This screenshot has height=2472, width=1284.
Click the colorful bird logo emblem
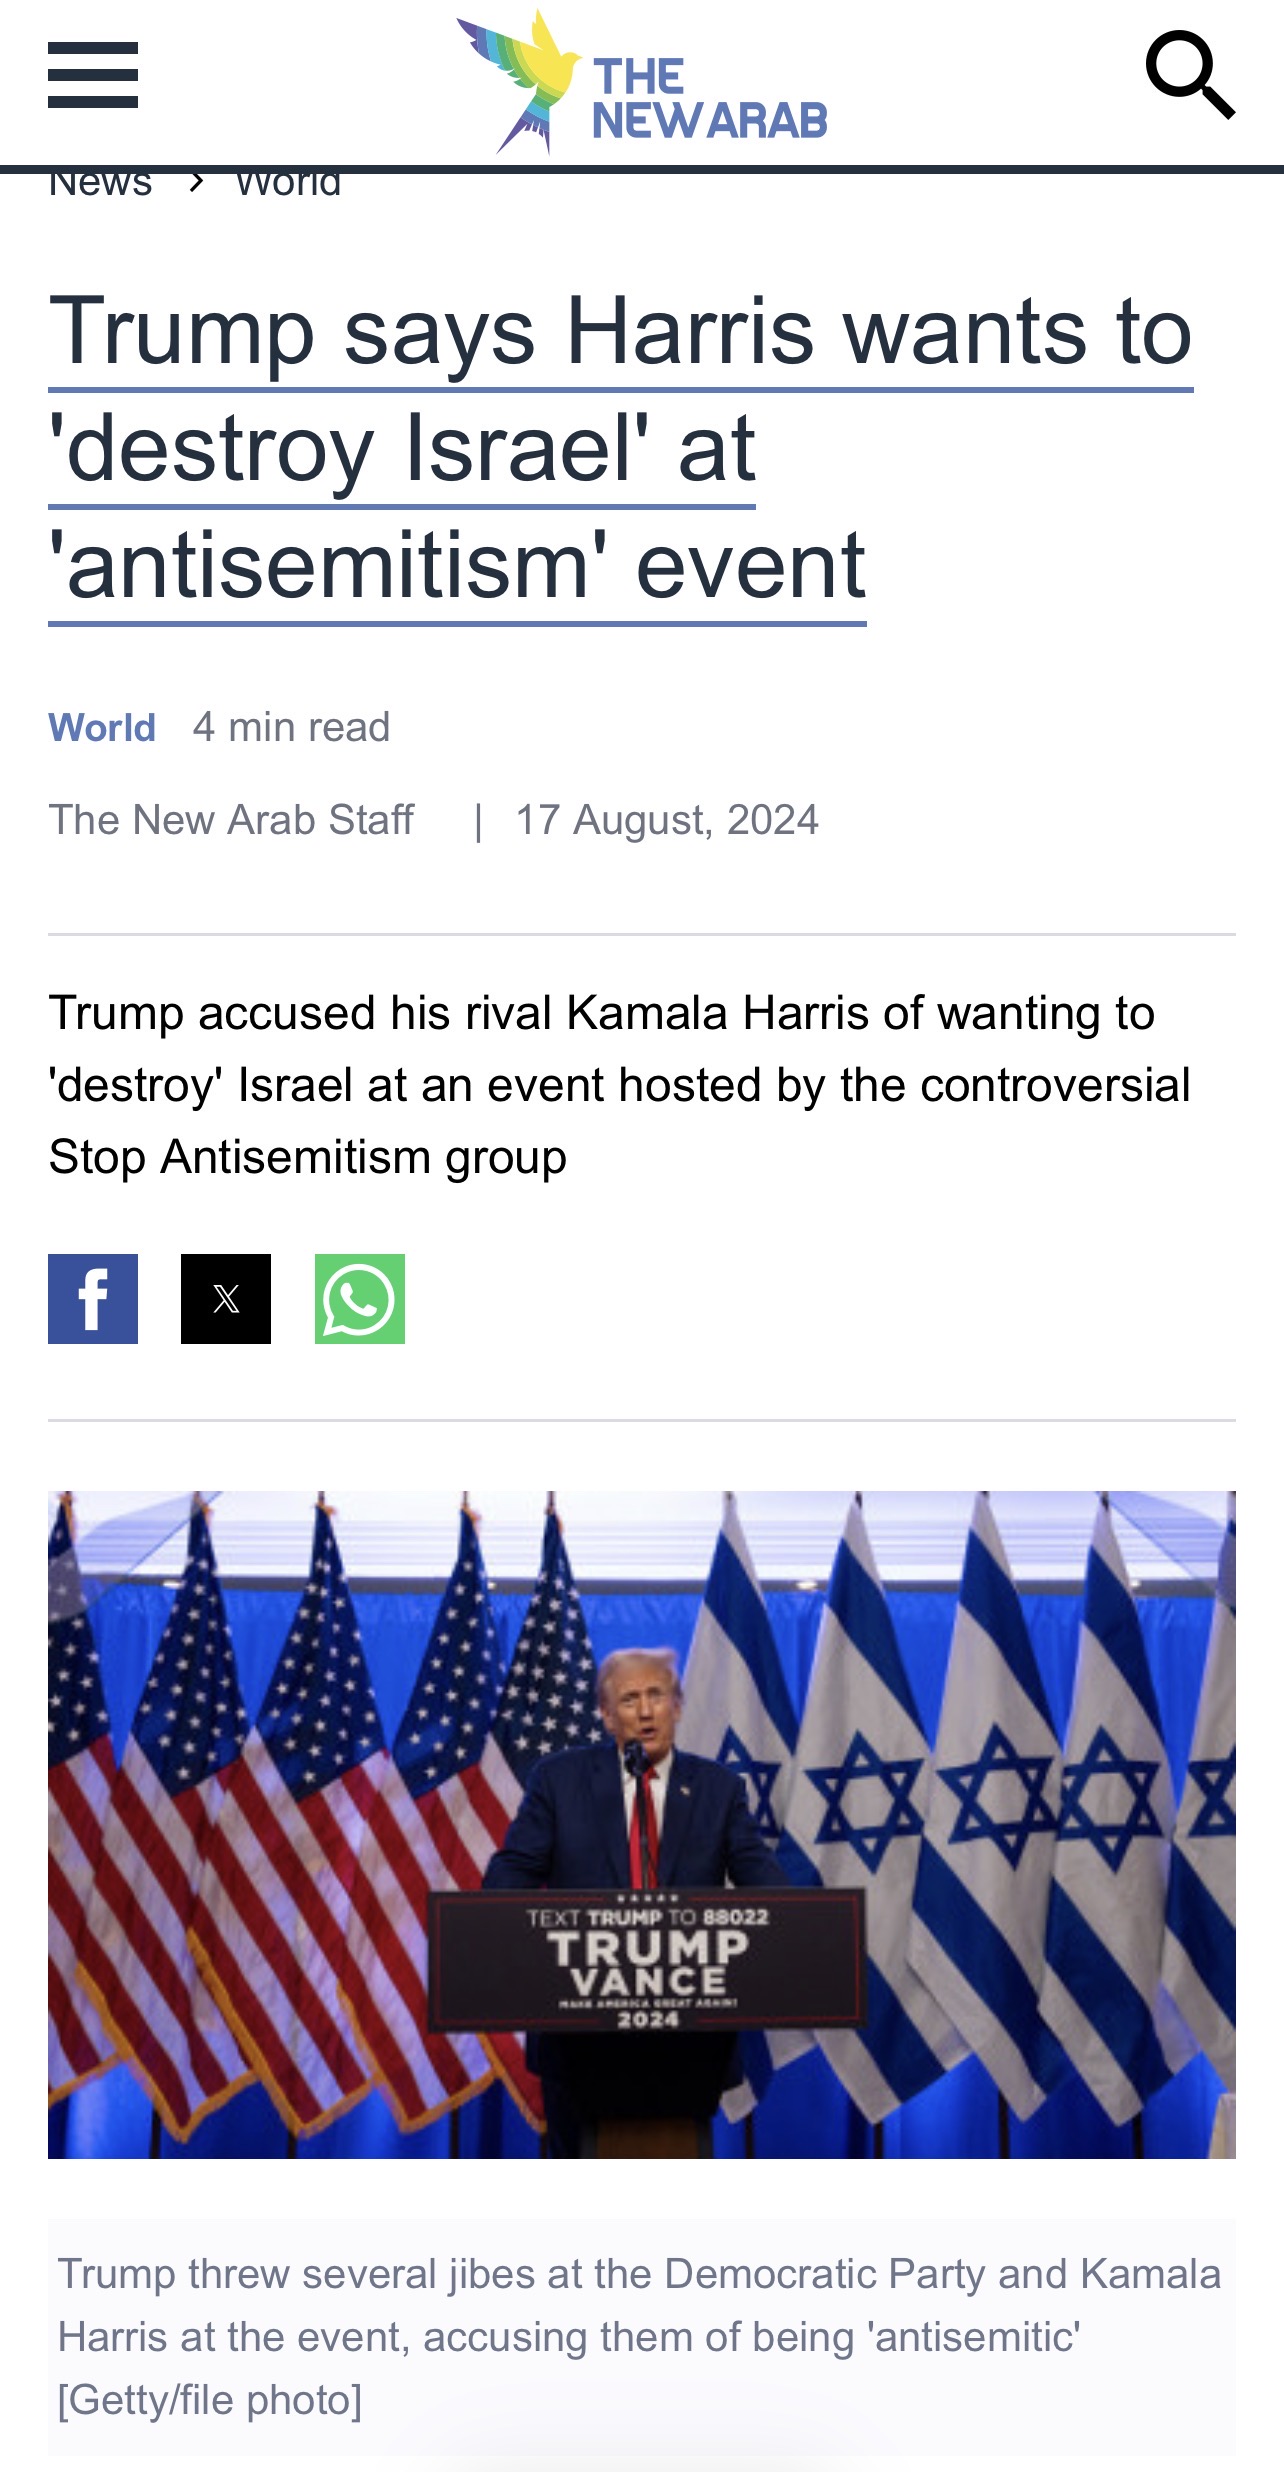pyautogui.click(x=520, y=82)
